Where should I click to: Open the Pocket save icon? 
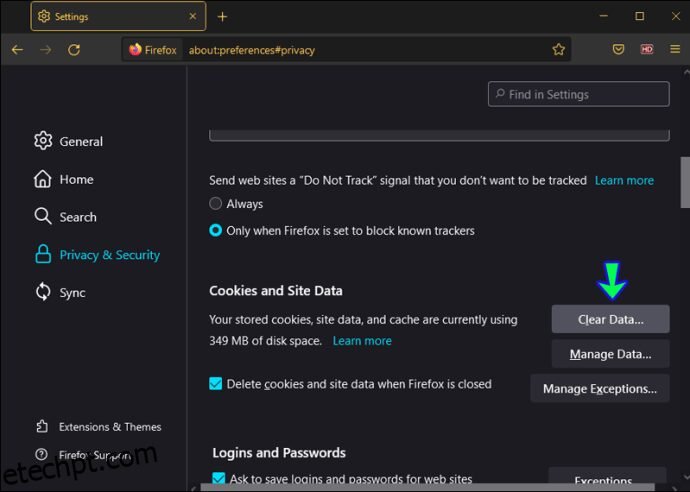(618, 49)
